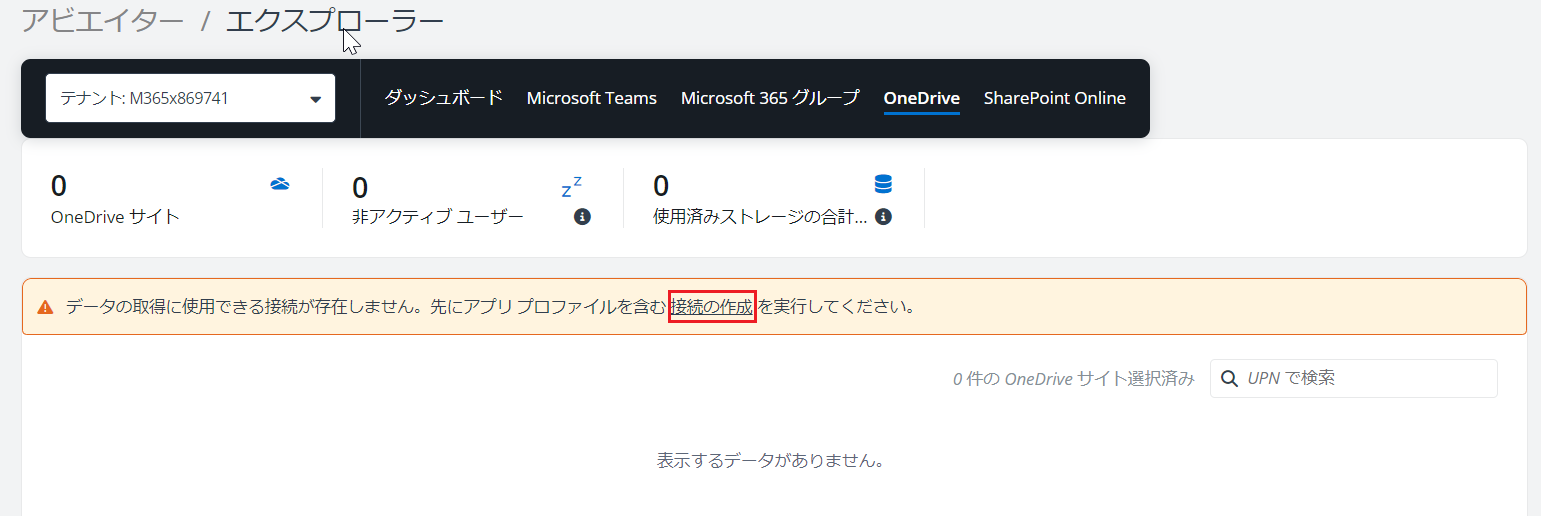Open the tenant M365x869741 dropdown
This screenshot has height=516, width=1541.
click(x=190, y=98)
